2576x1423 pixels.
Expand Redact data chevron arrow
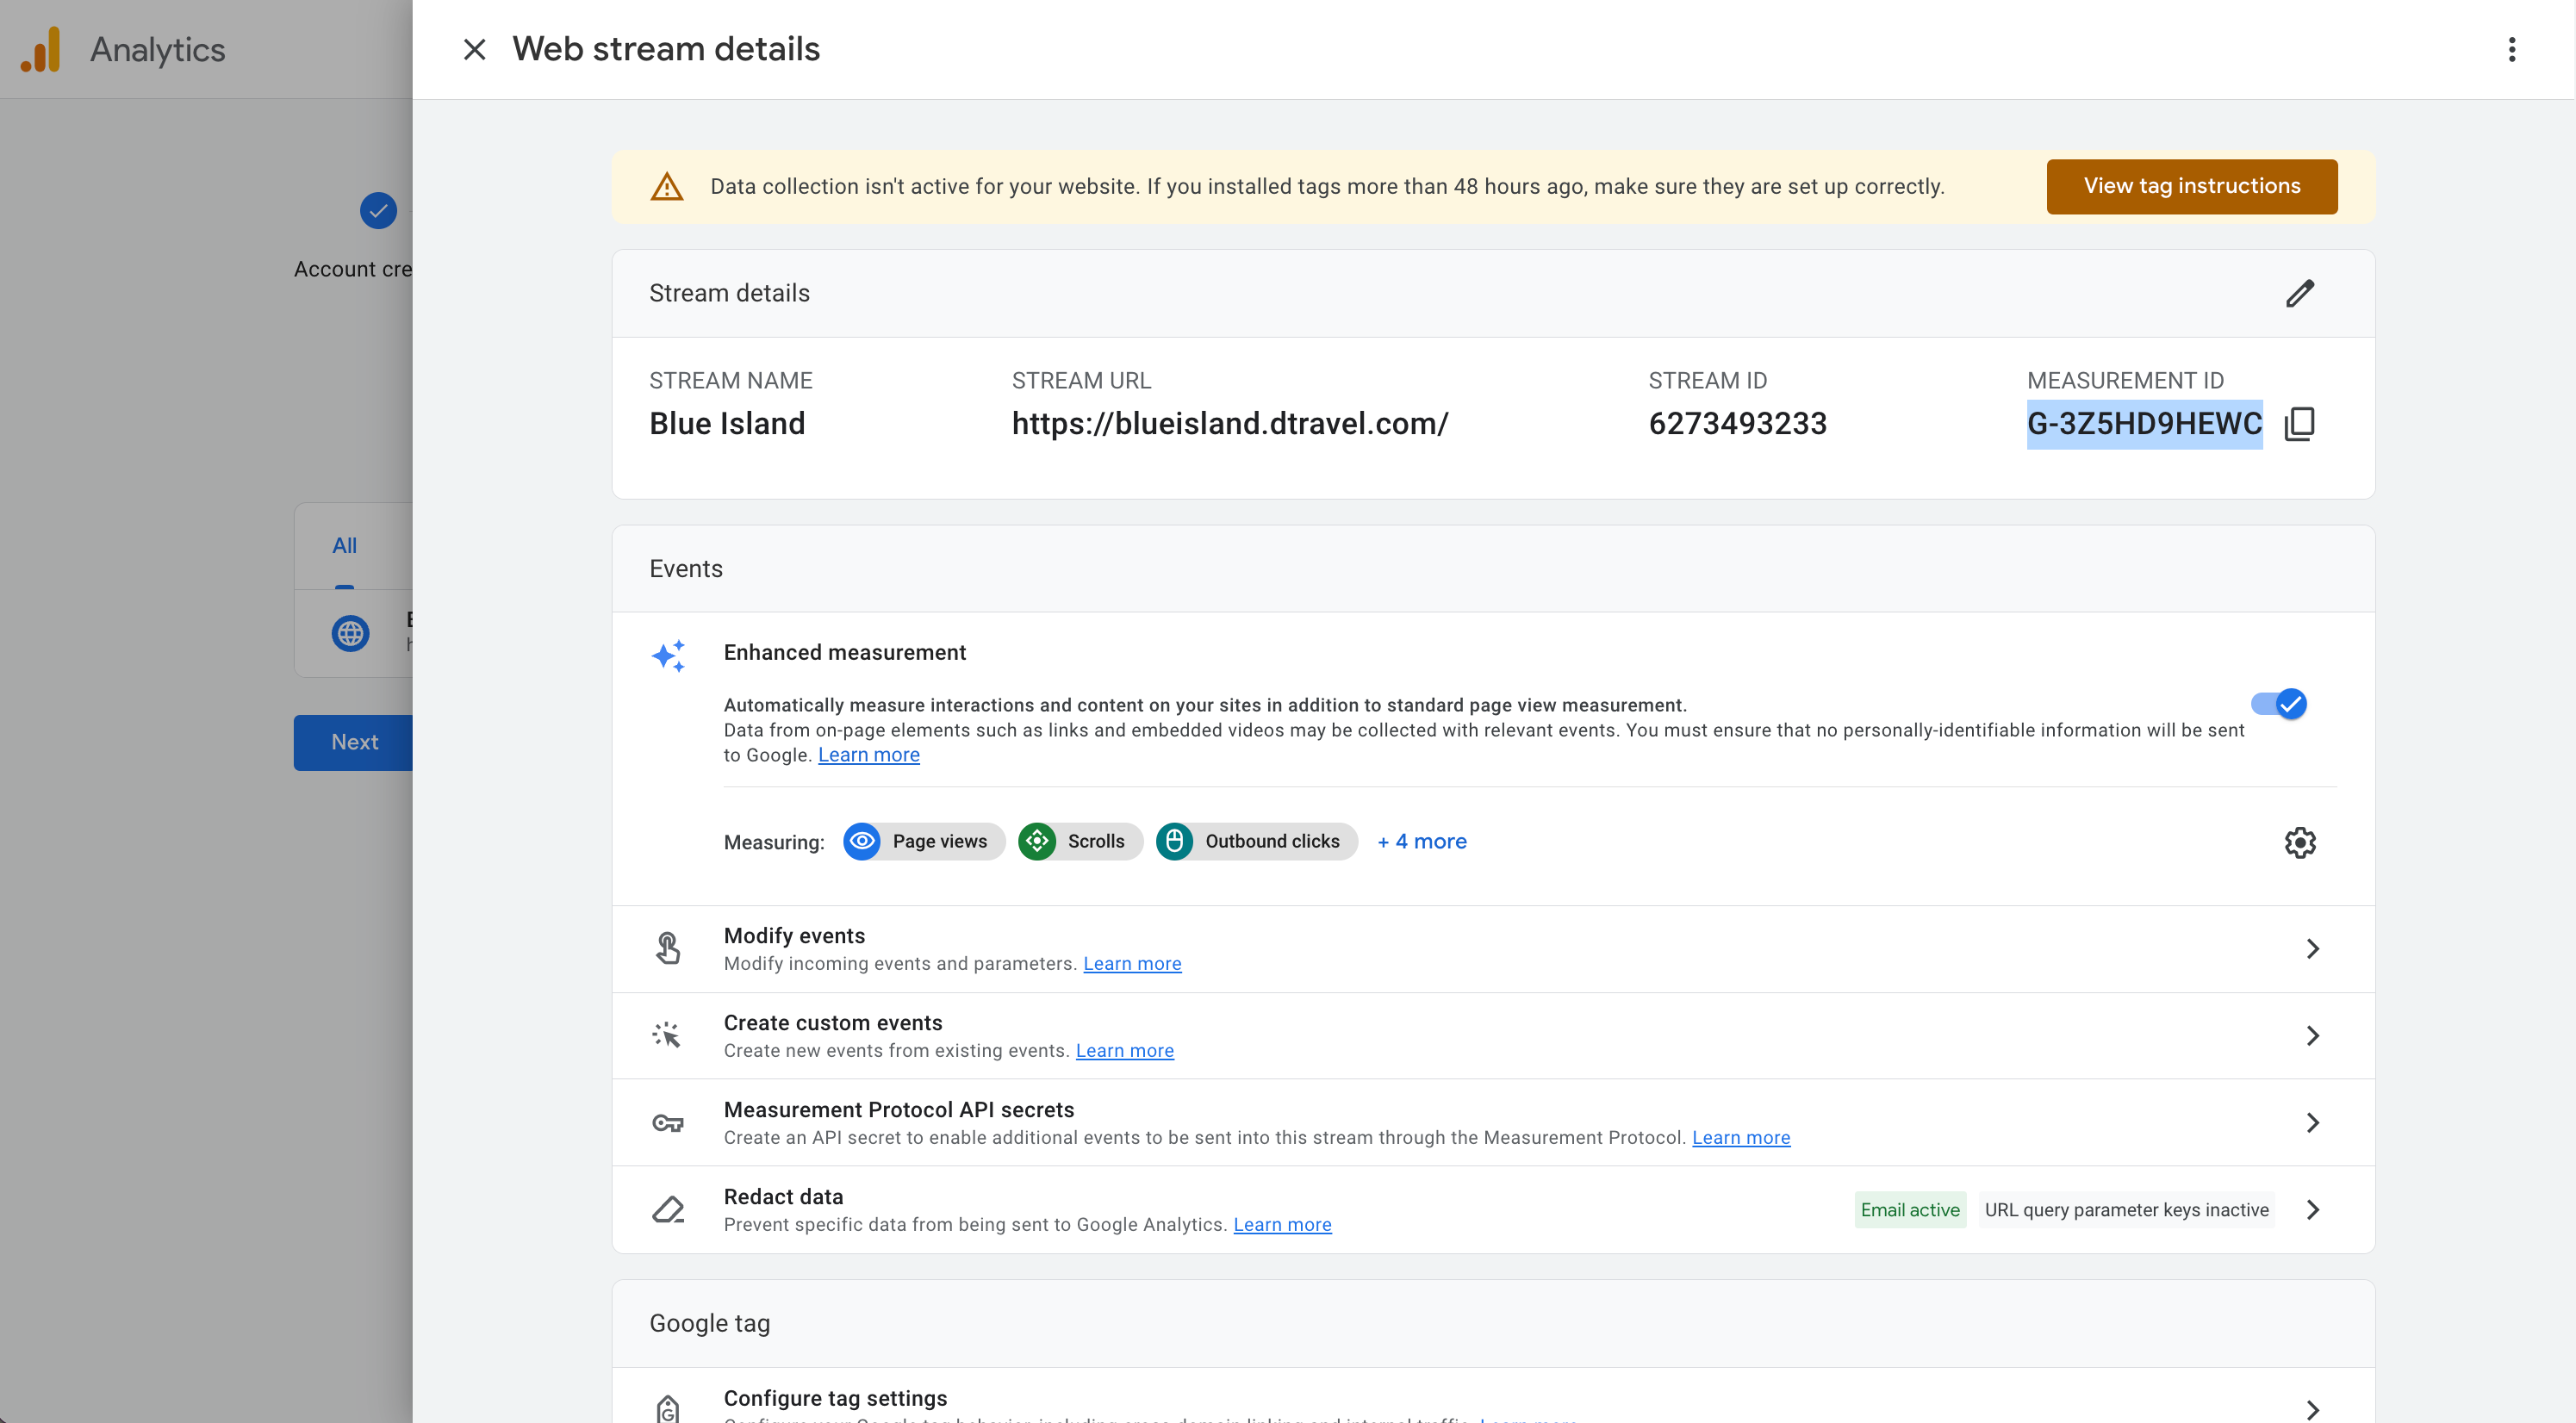click(2312, 1209)
